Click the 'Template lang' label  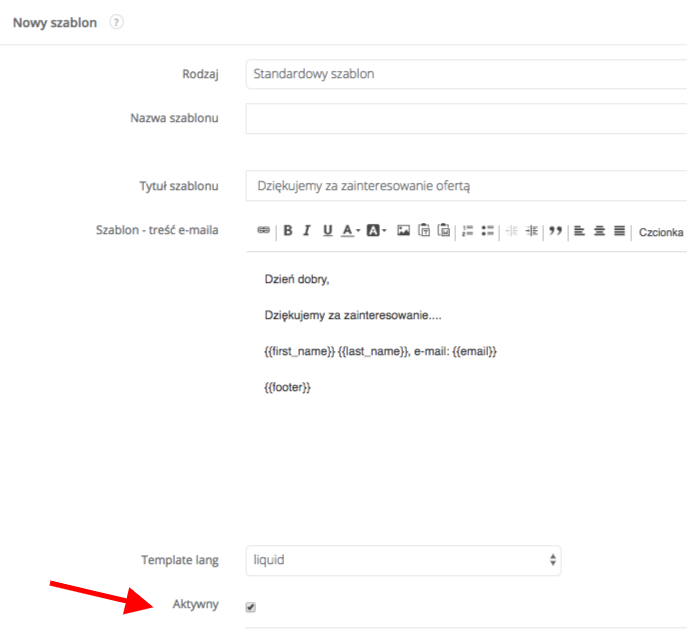coord(180,560)
